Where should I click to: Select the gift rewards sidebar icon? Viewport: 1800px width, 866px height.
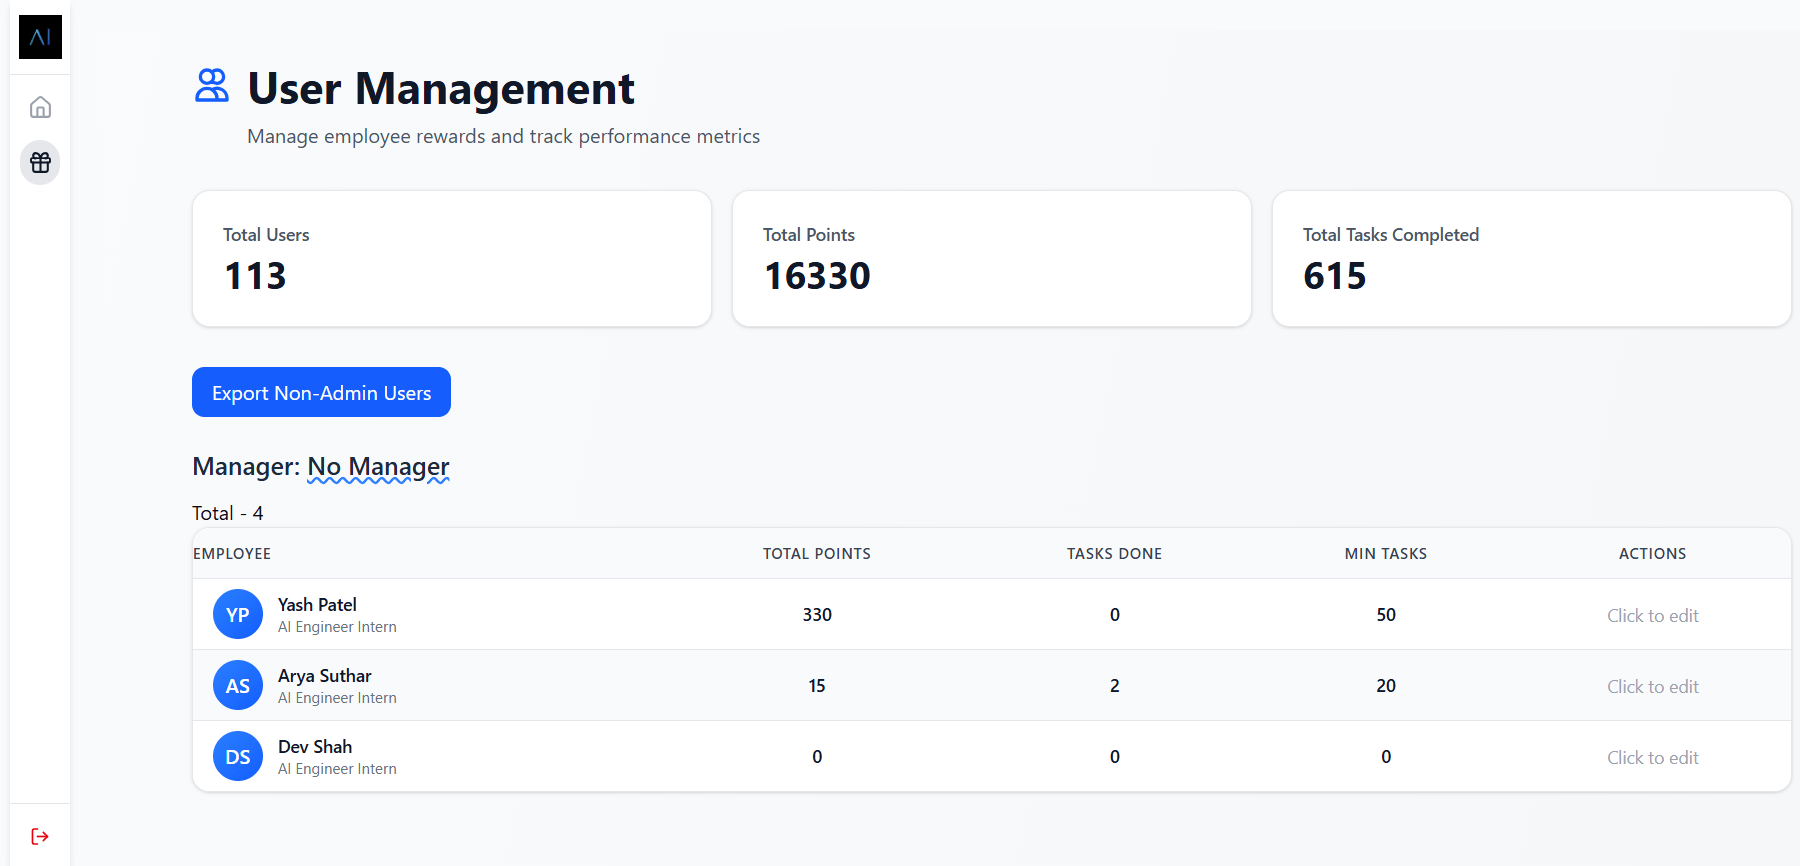click(x=40, y=162)
